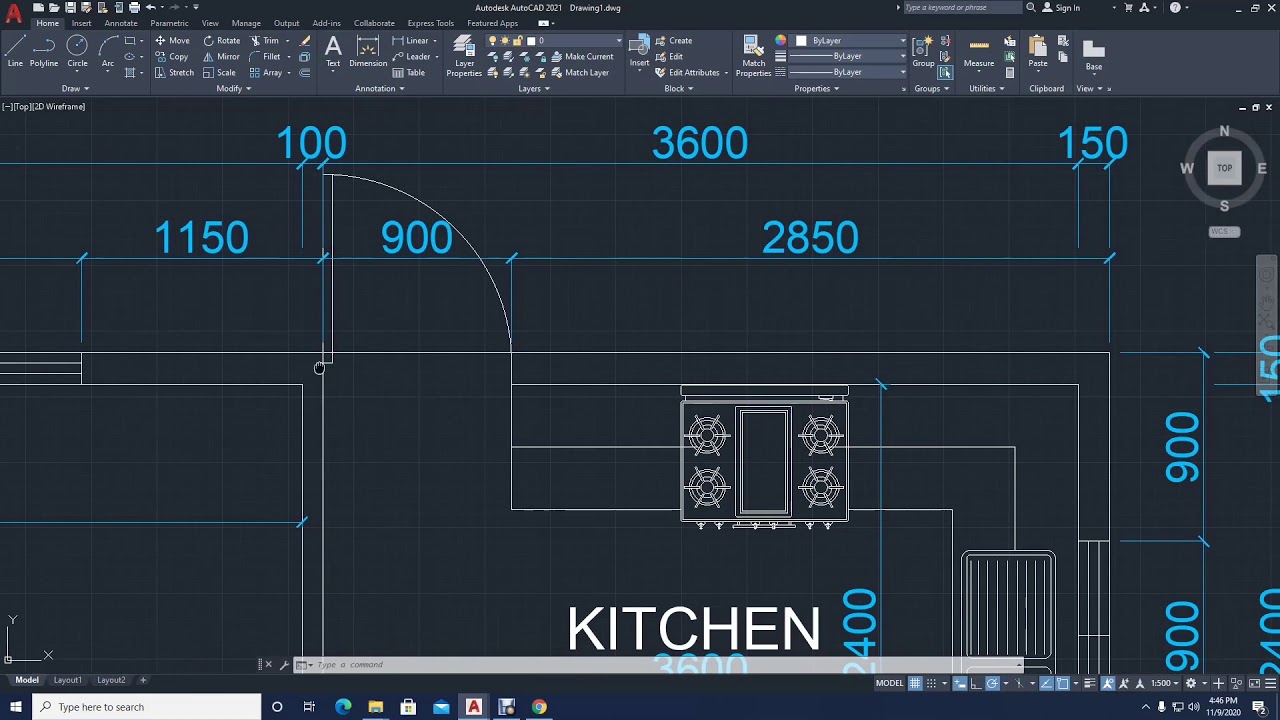The height and width of the screenshot is (720, 1280).
Task: Activate the Move command
Action: pyautogui.click(x=172, y=41)
